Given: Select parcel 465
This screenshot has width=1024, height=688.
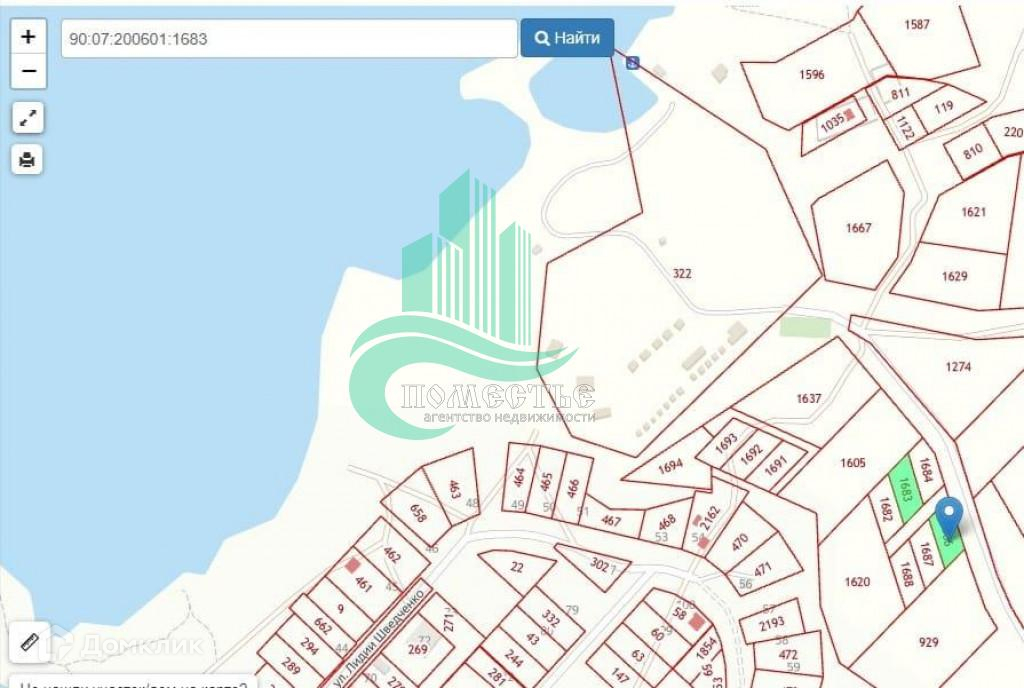Looking at the screenshot, I should pyautogui.click(x=547, y=482).
